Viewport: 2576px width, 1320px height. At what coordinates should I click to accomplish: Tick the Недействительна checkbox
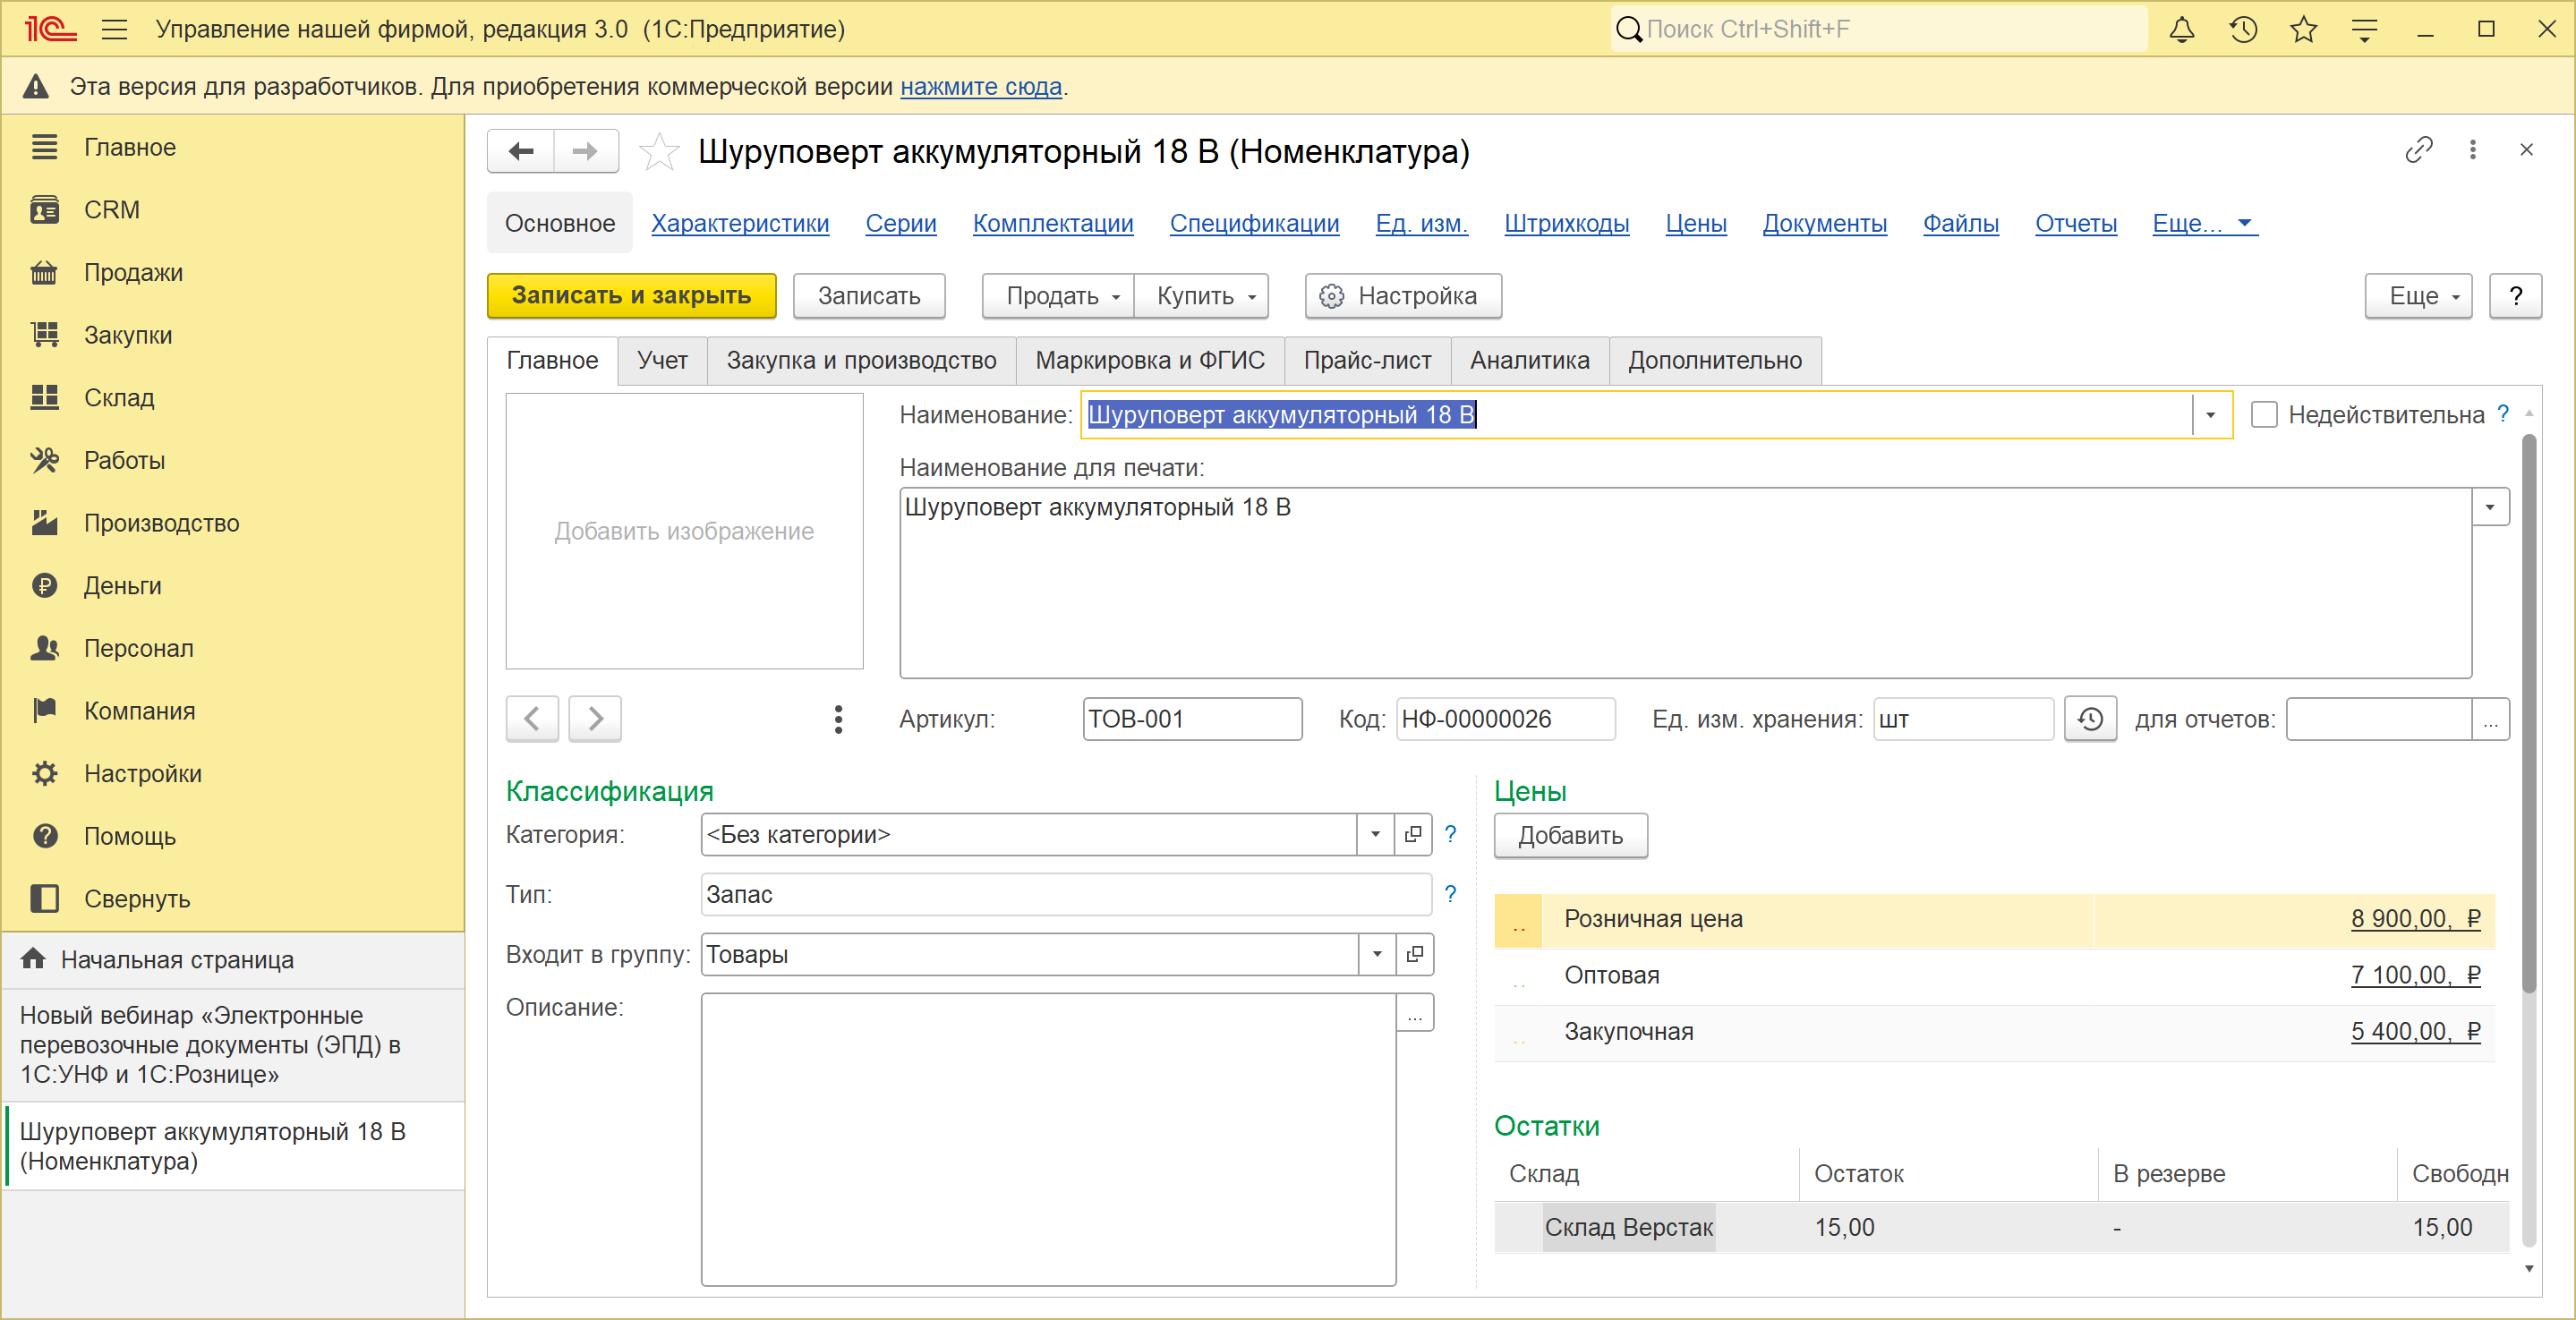(x=2263, y=415)
